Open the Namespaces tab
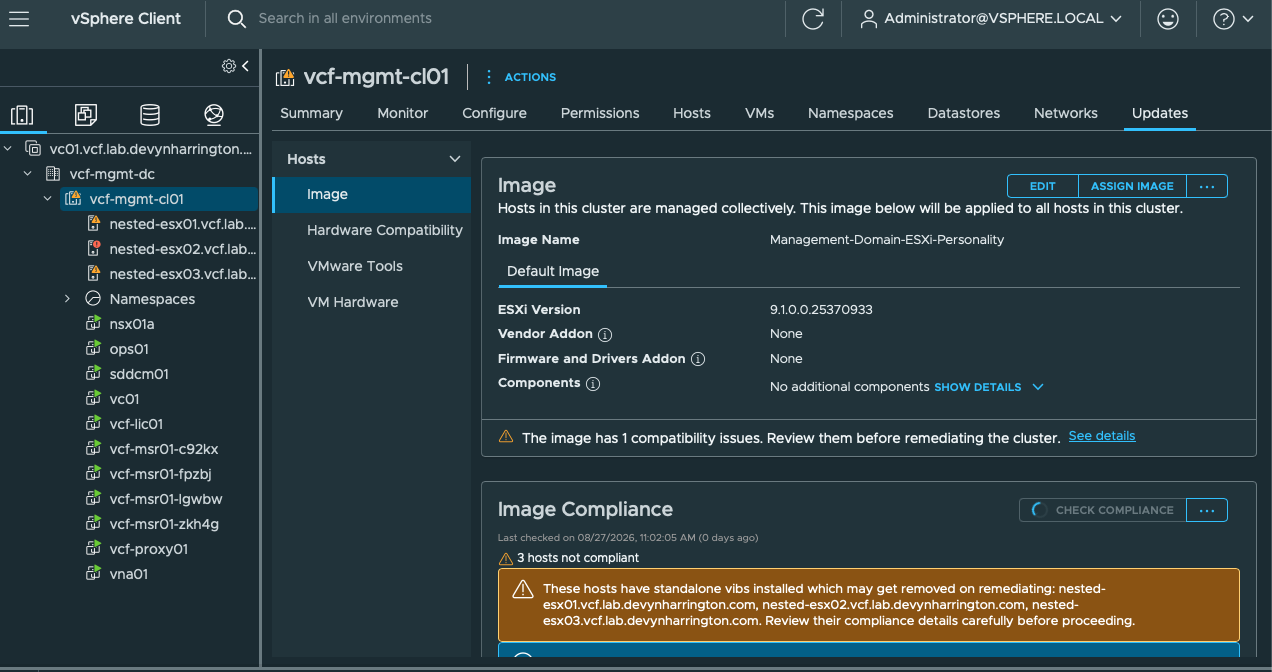The height and width of the screenshot is (672, 1272). [851, 113]
